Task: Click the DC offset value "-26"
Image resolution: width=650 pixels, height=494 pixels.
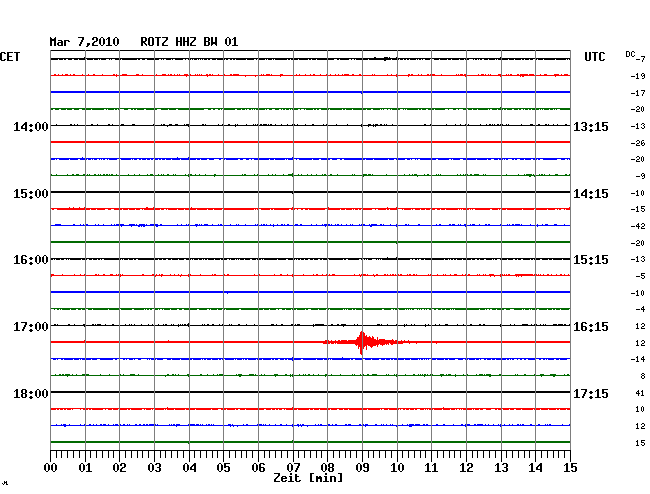Action: tap(638, 143)
